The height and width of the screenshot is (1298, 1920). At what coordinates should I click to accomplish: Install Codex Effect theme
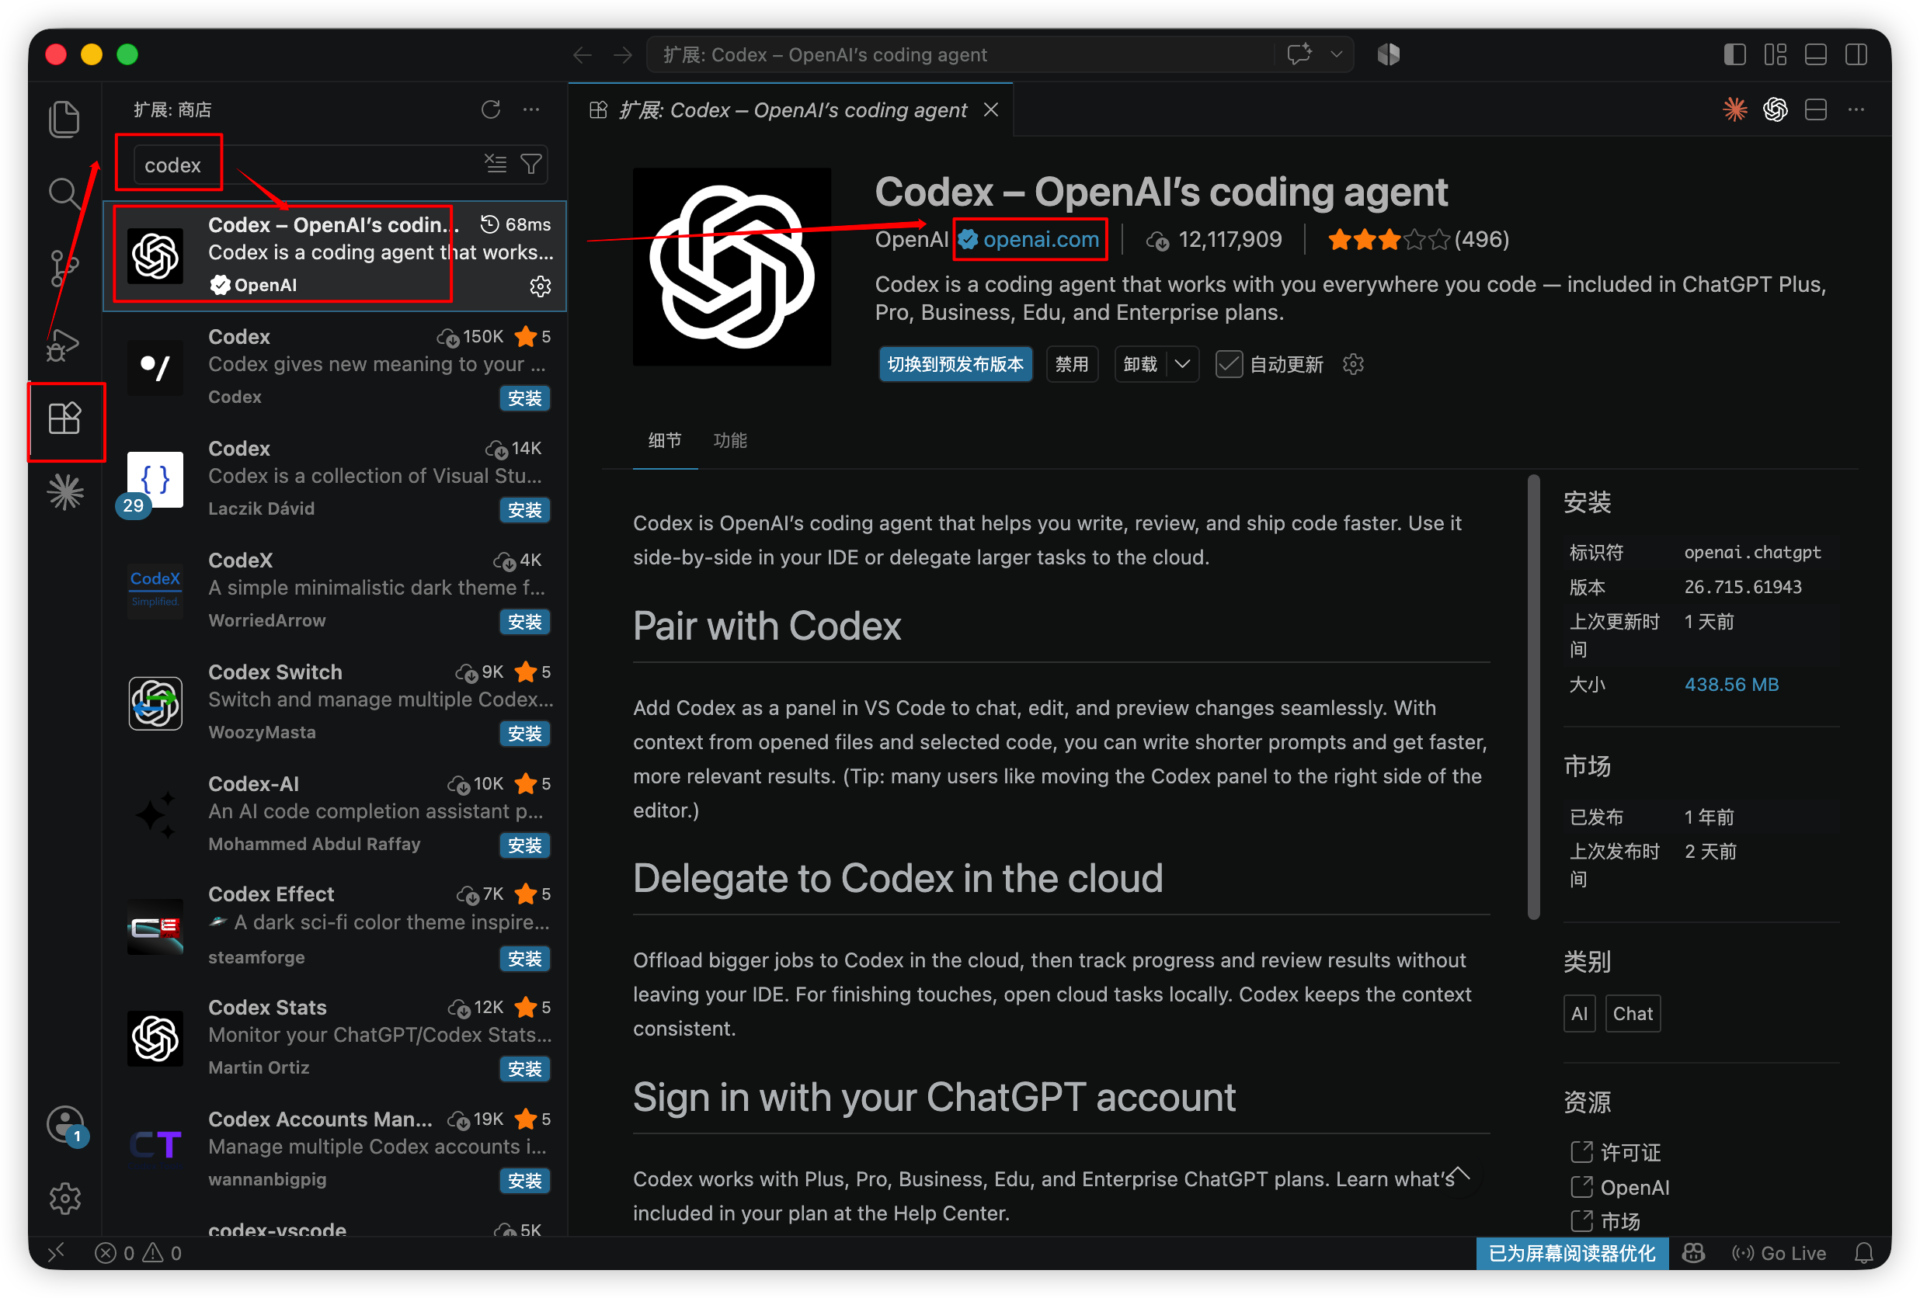[x=524, y=959]
